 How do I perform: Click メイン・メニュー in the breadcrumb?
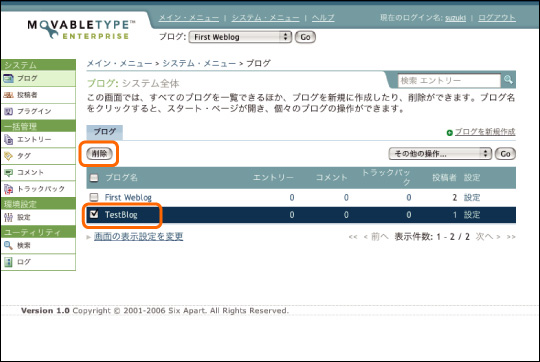(119, 63)
